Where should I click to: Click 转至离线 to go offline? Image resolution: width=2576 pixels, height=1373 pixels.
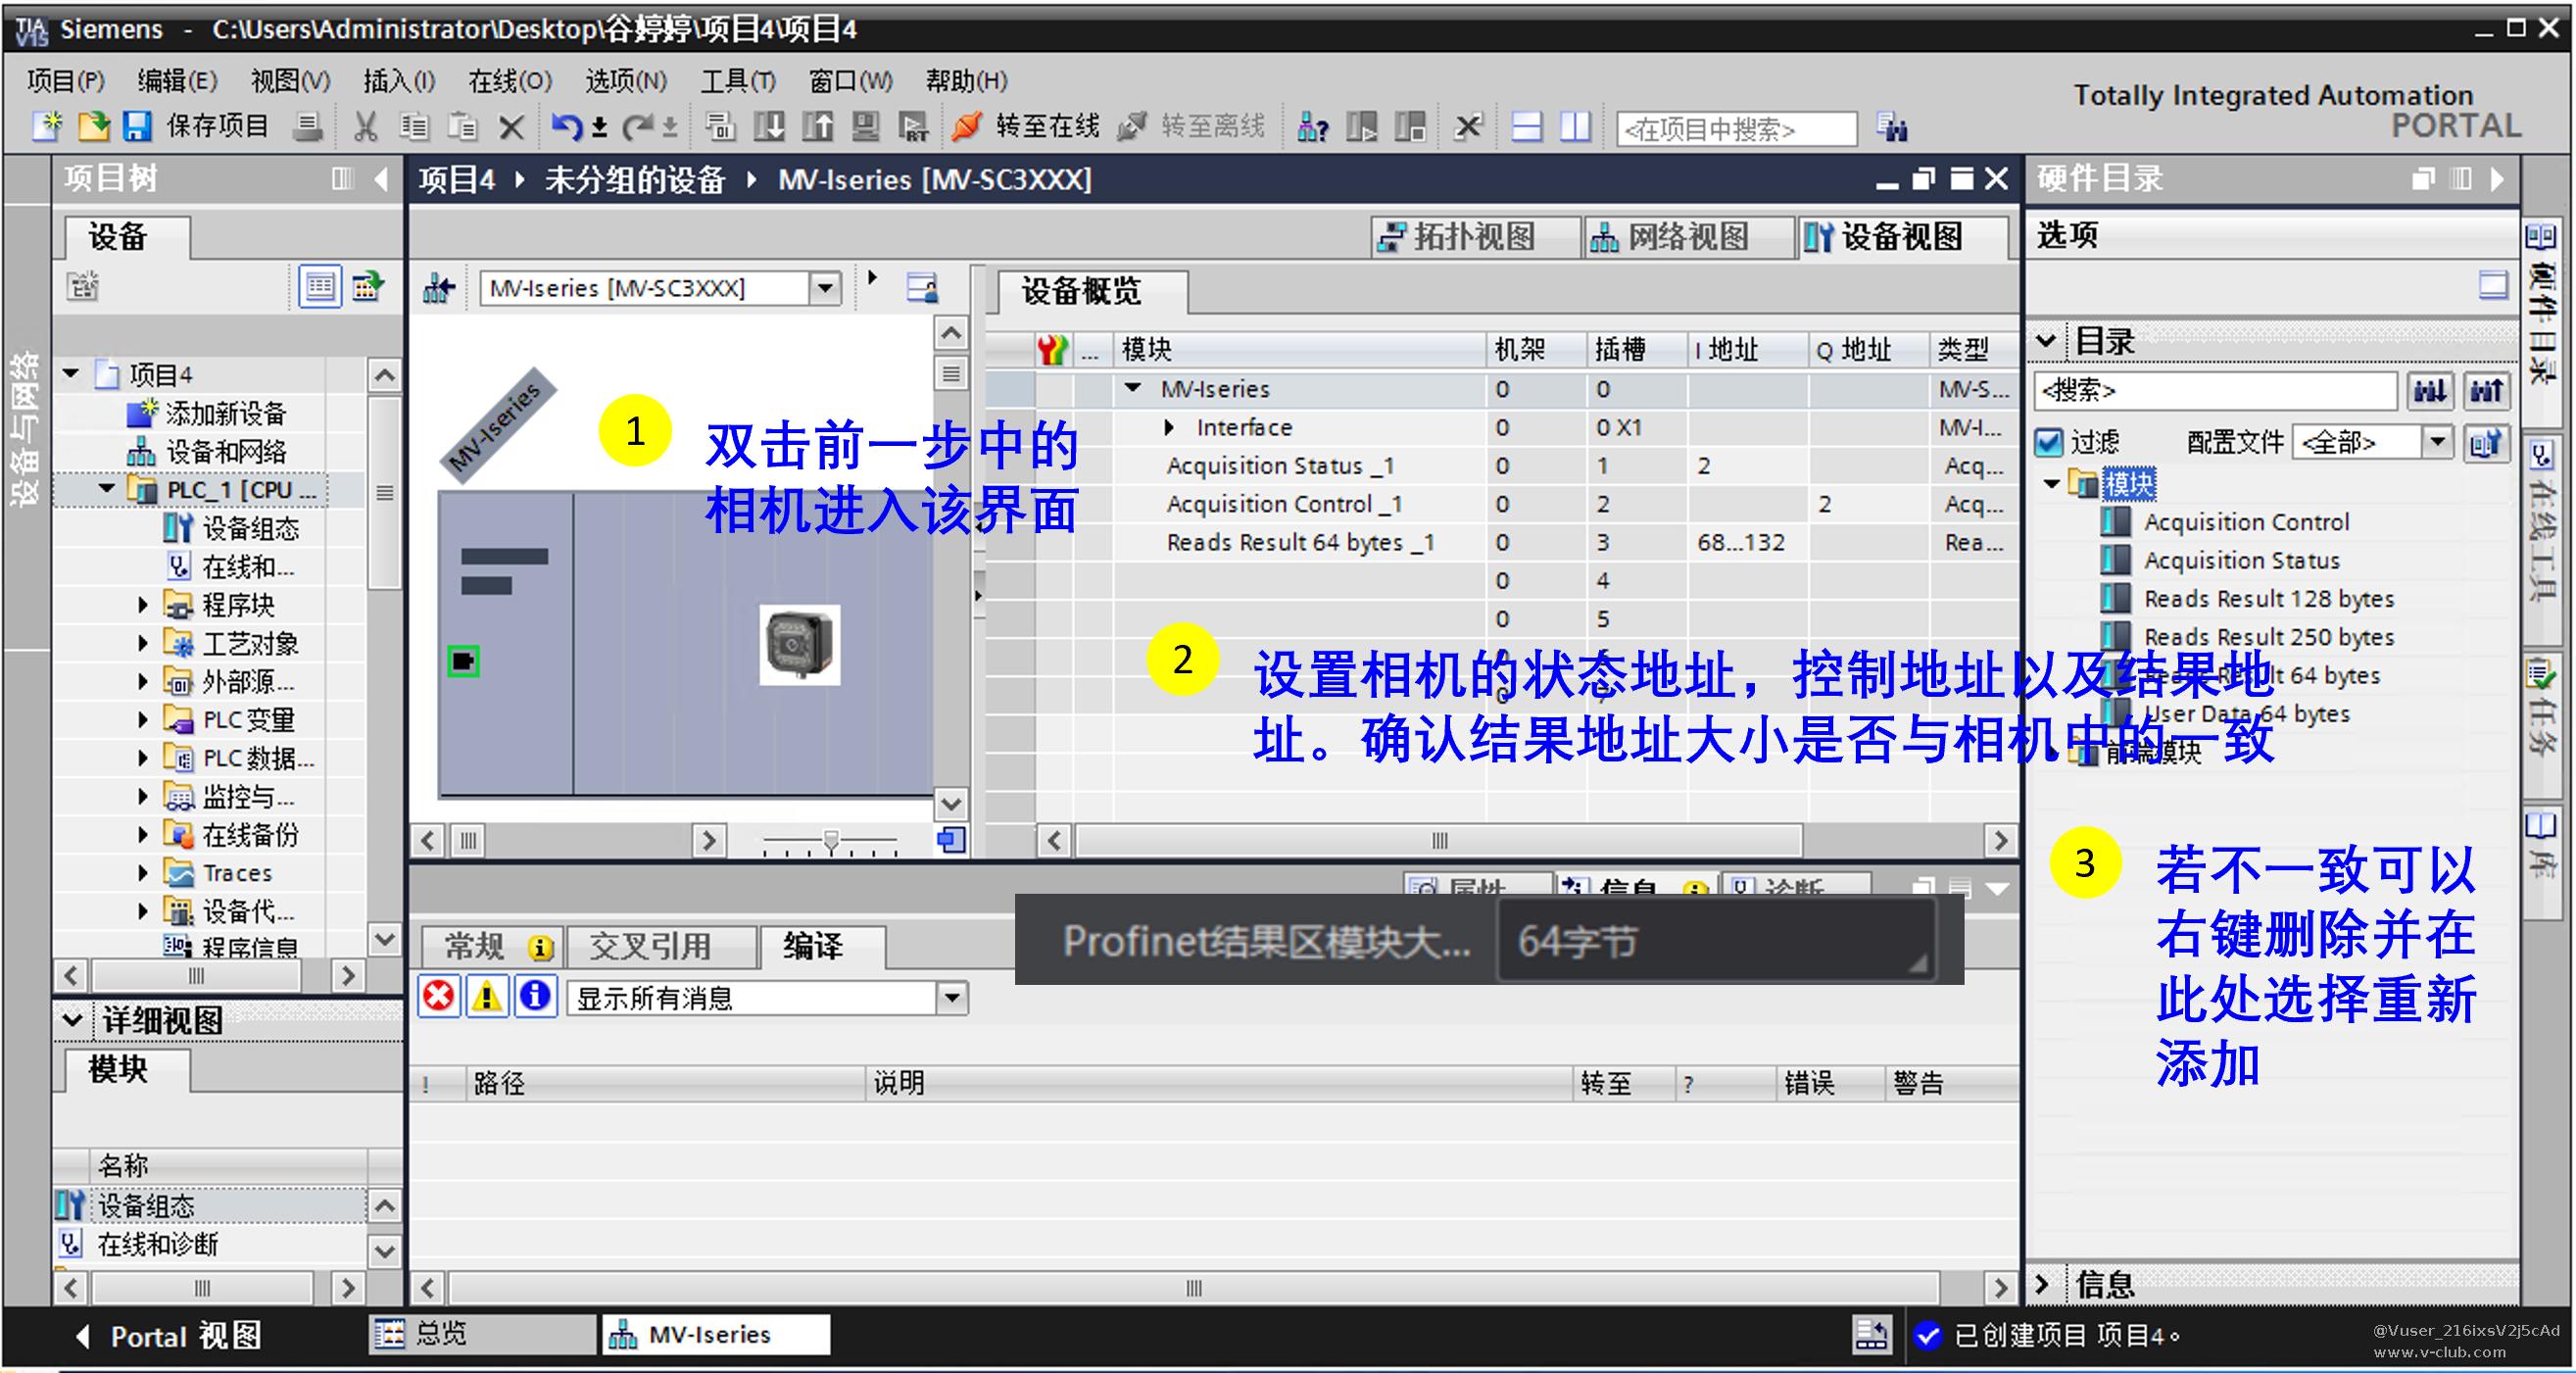point(1191,126)
